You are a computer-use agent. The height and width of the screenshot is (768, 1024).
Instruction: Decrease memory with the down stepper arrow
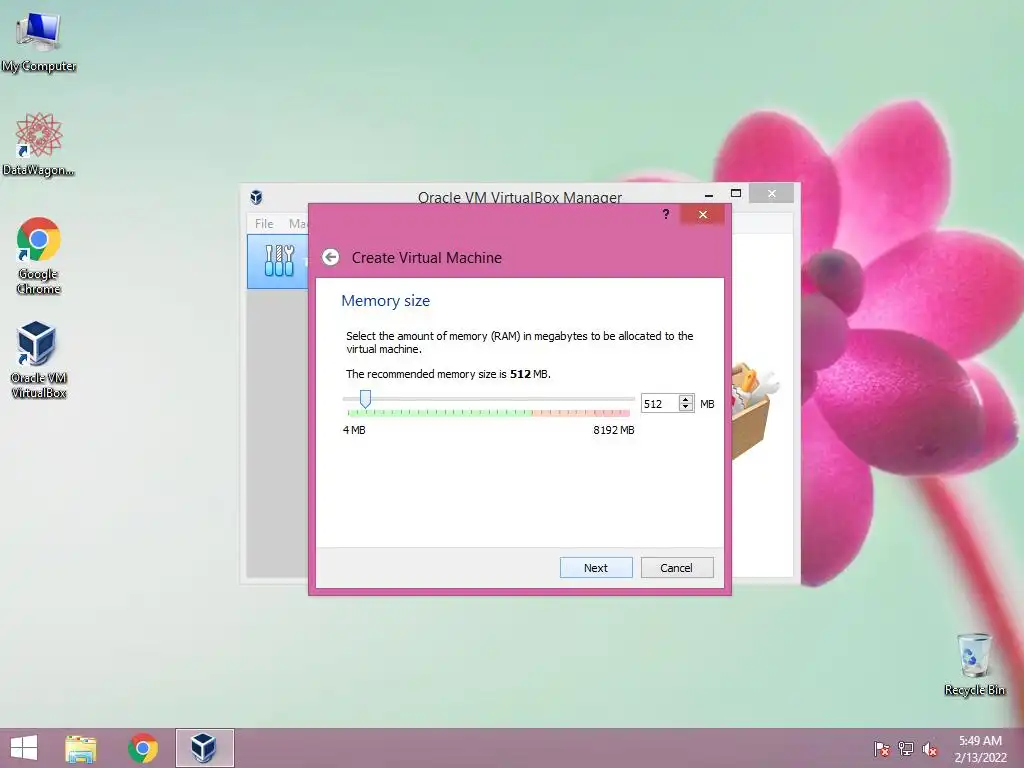(686, 408)
